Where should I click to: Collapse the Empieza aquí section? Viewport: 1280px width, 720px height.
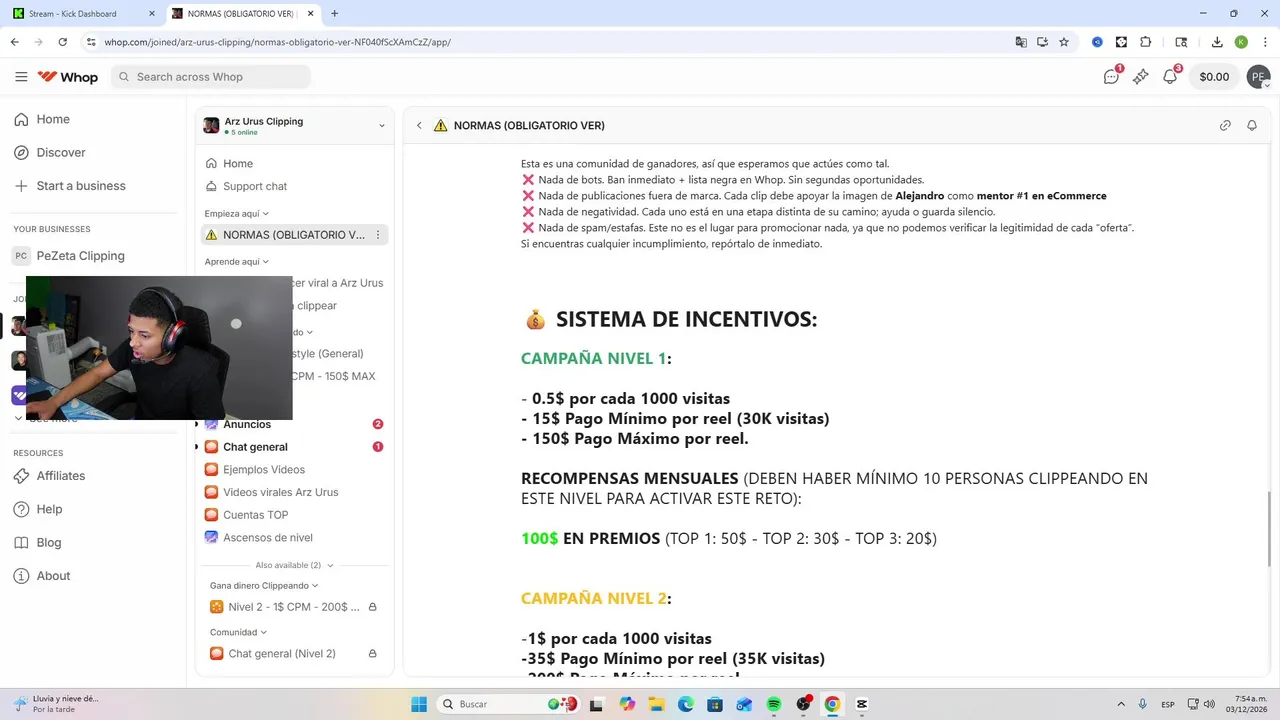point(237,213)
